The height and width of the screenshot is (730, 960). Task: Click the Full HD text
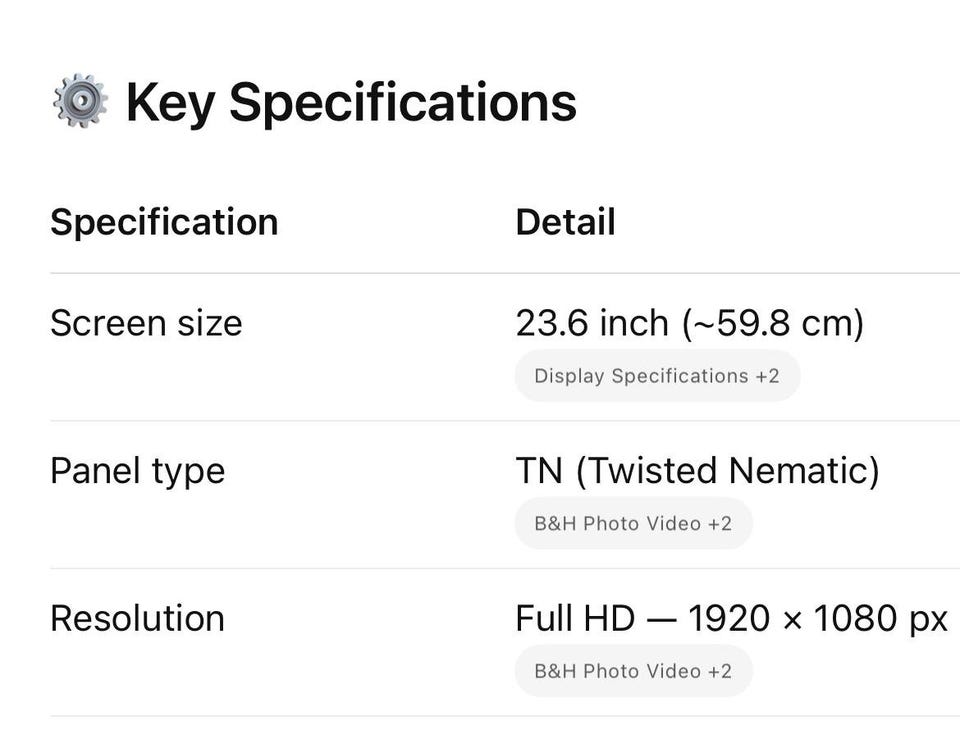[x=575, y=618]
